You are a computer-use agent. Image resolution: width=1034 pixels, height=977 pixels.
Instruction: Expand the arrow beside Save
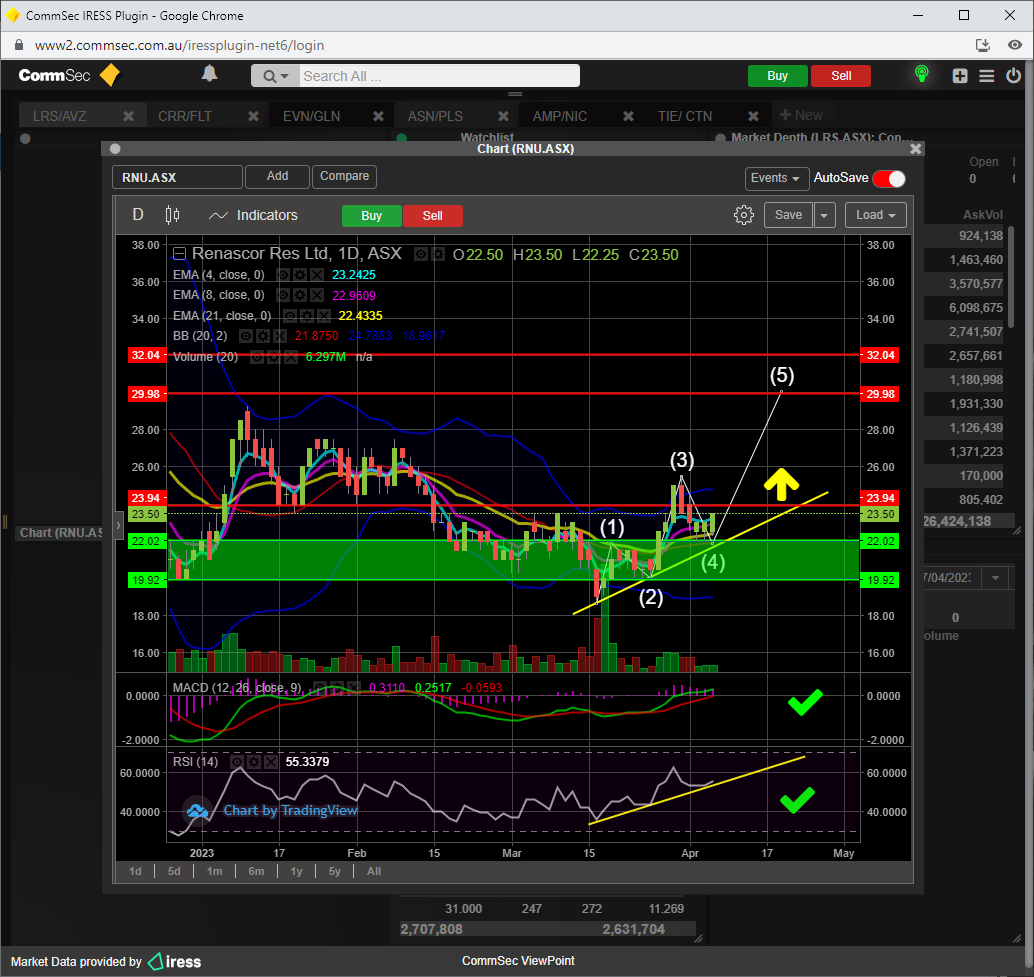(825, 215)
